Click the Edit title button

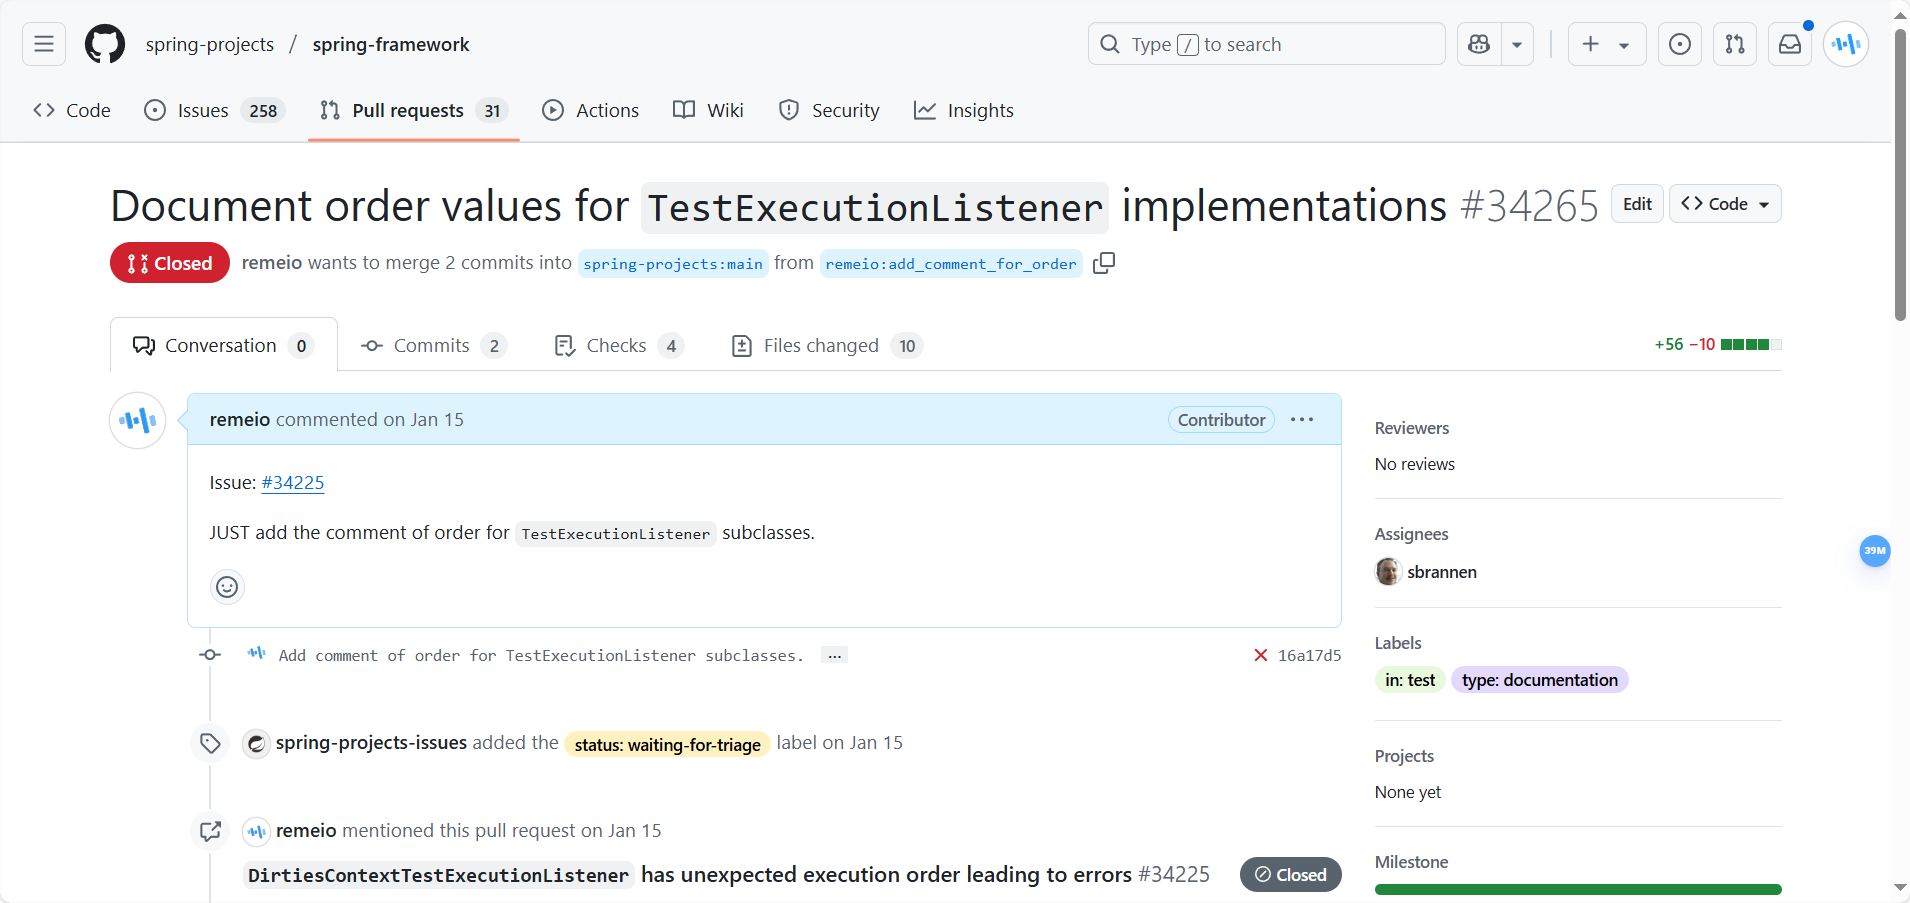click(x=1637, y=204)
